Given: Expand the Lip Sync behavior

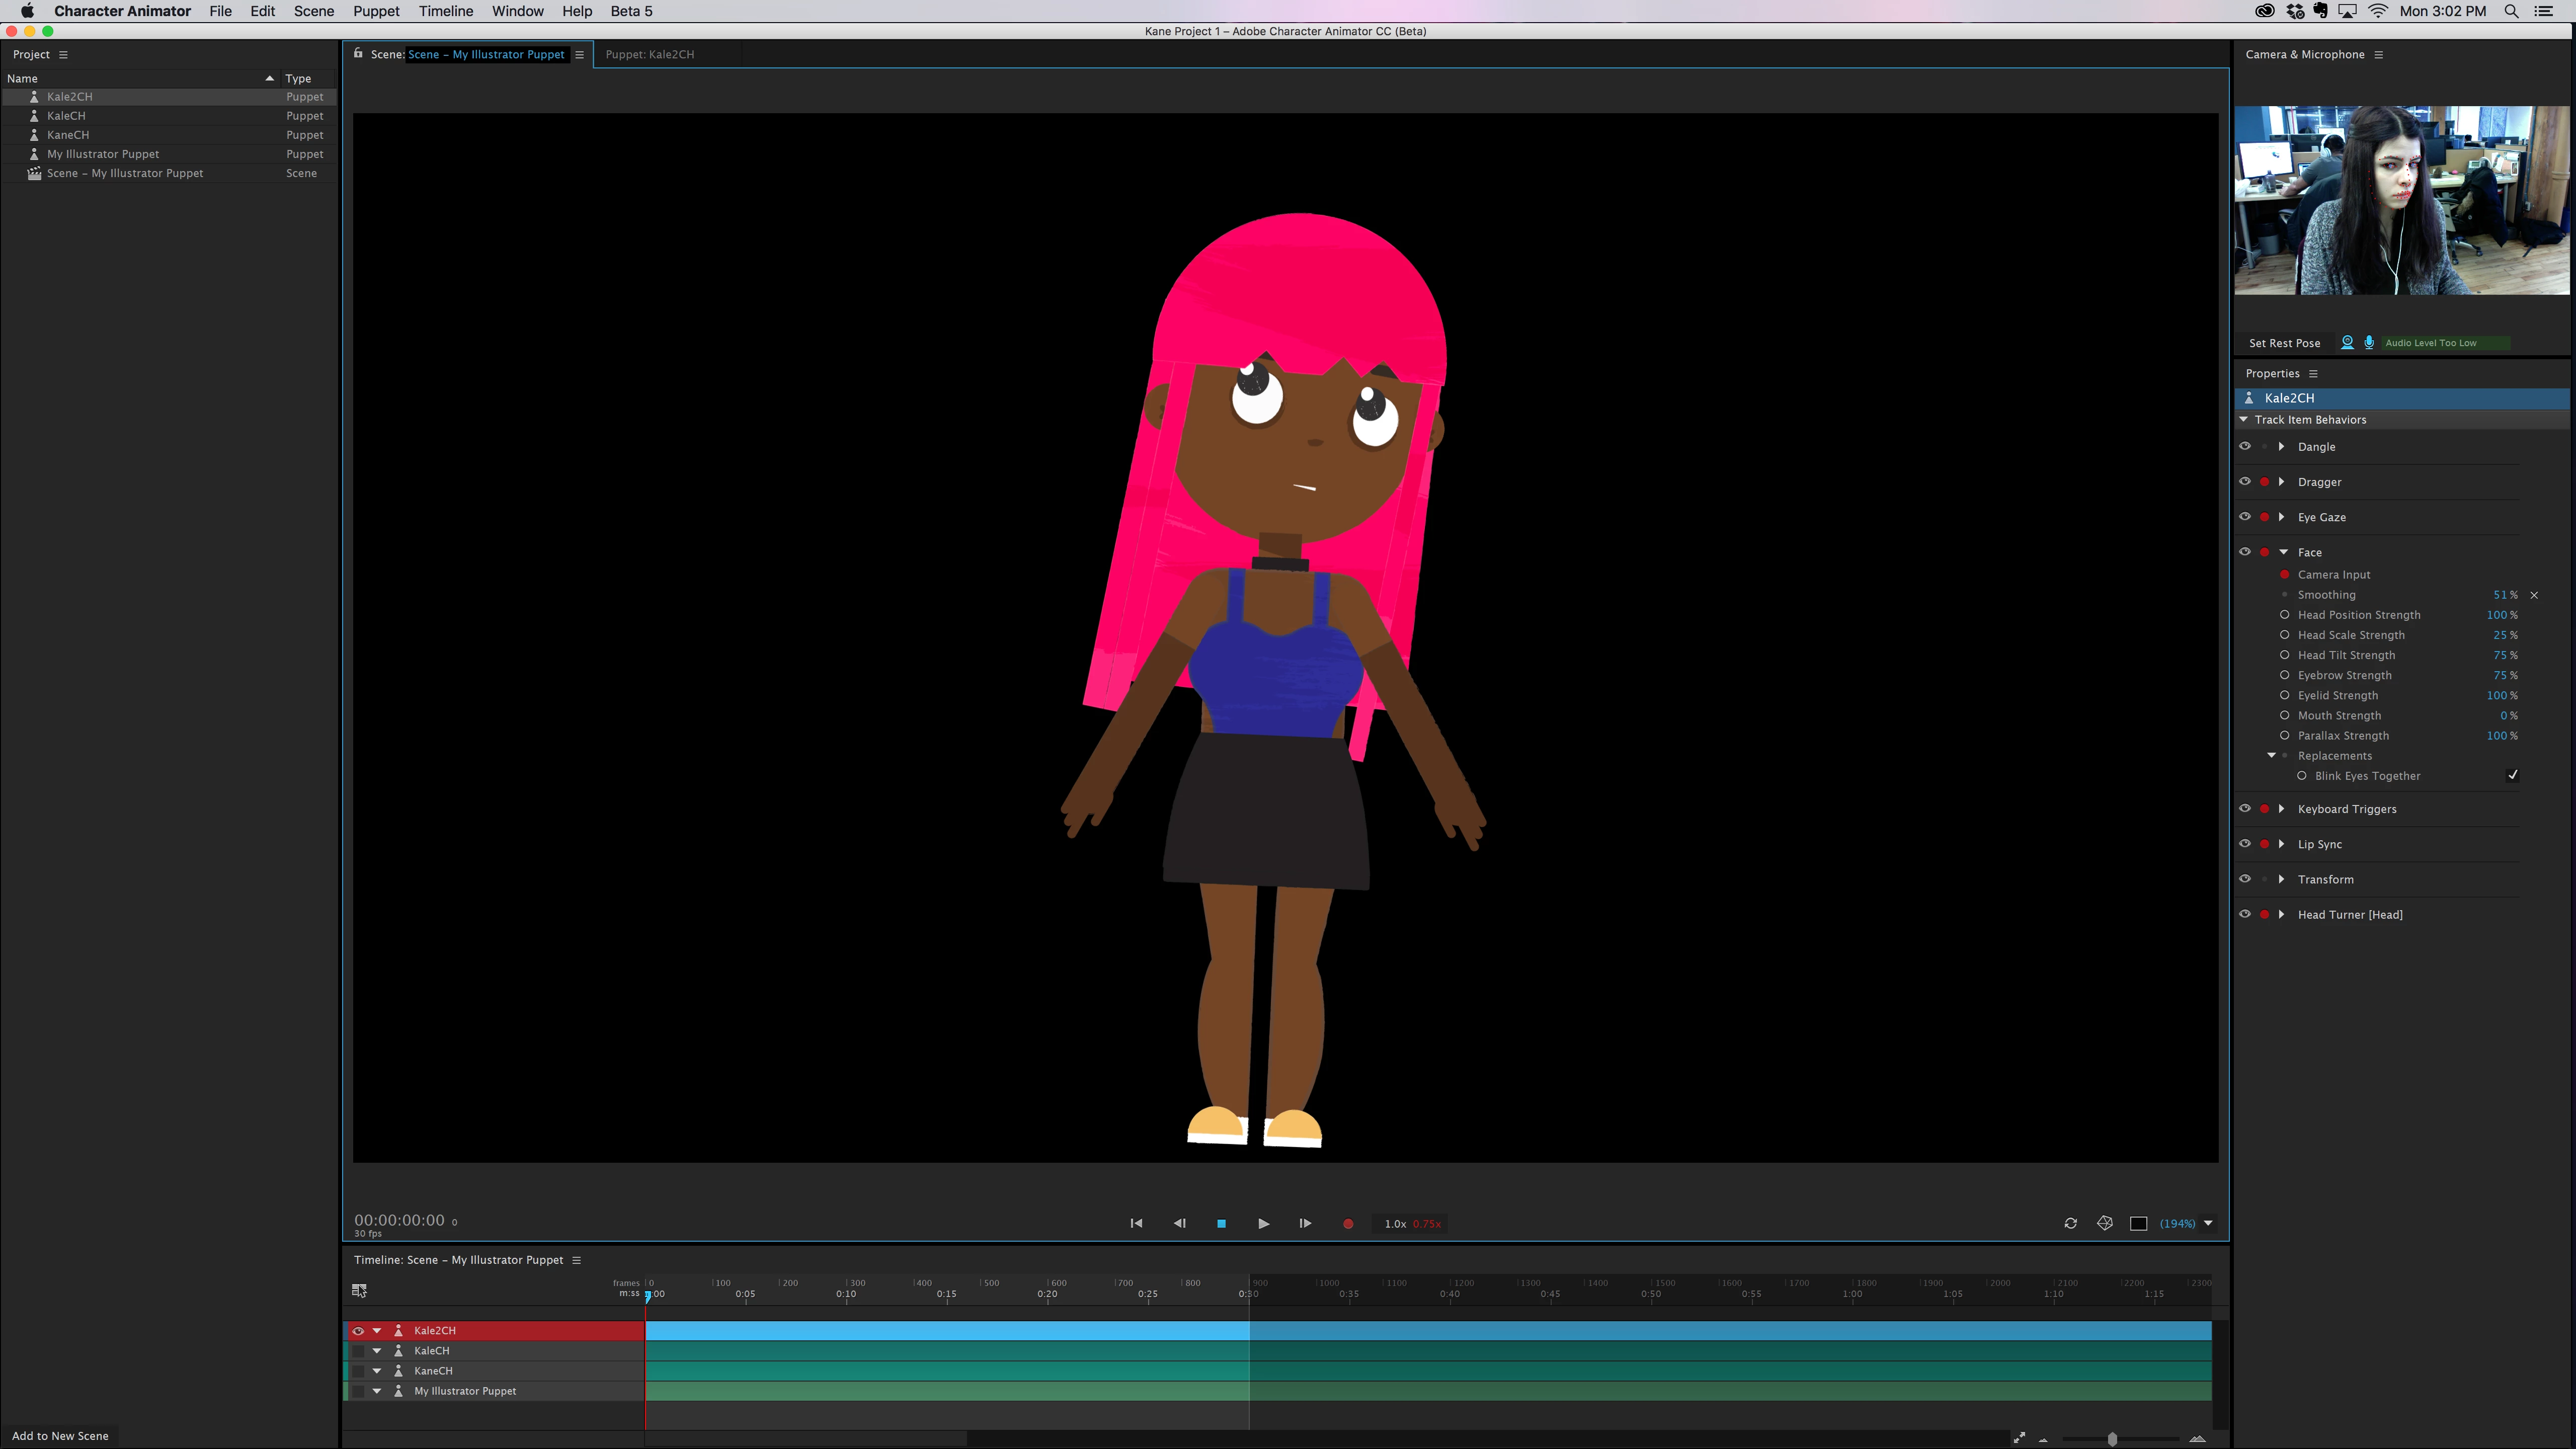Looking at the screenshot, I should (2281, 844).
